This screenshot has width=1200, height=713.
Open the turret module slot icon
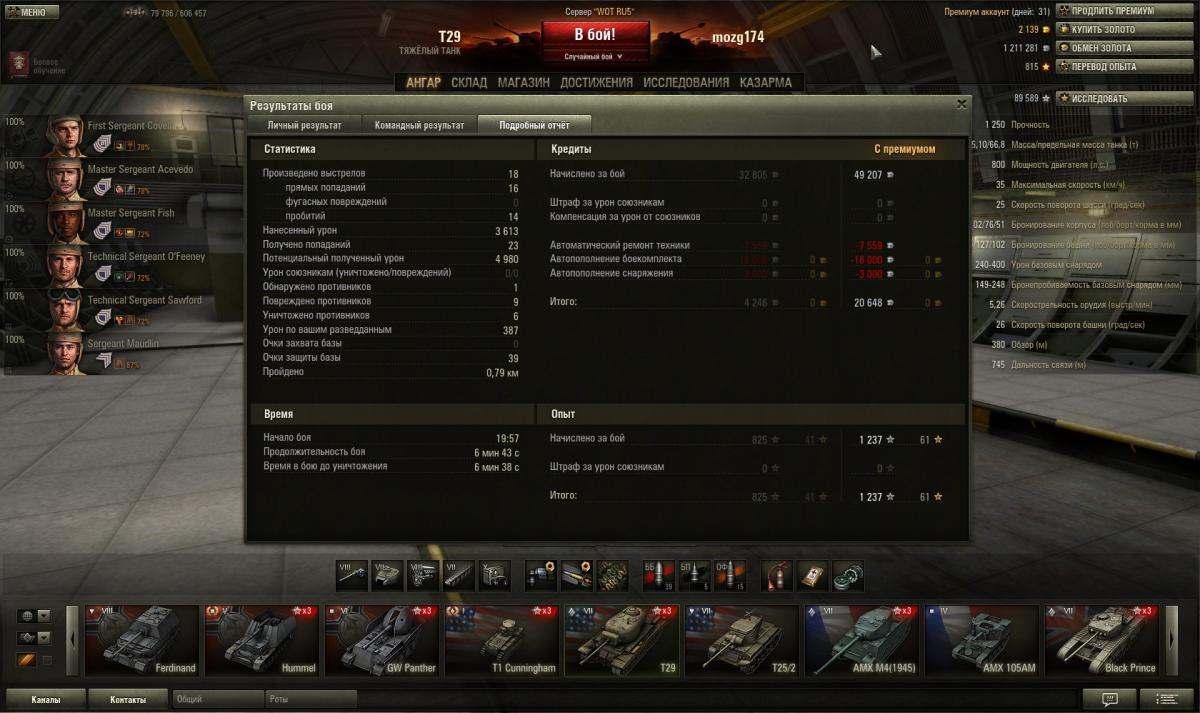pos(387,575)
